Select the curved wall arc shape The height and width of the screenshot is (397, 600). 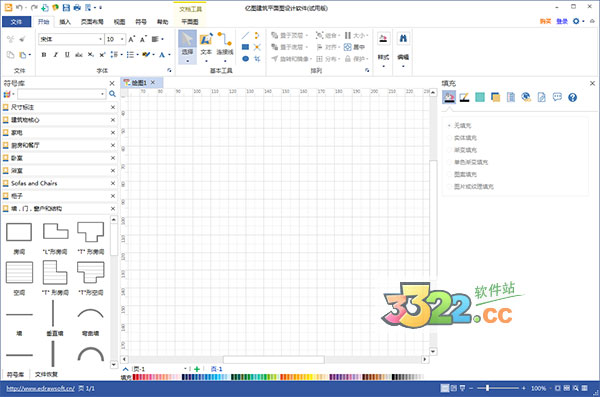[90, 314]
